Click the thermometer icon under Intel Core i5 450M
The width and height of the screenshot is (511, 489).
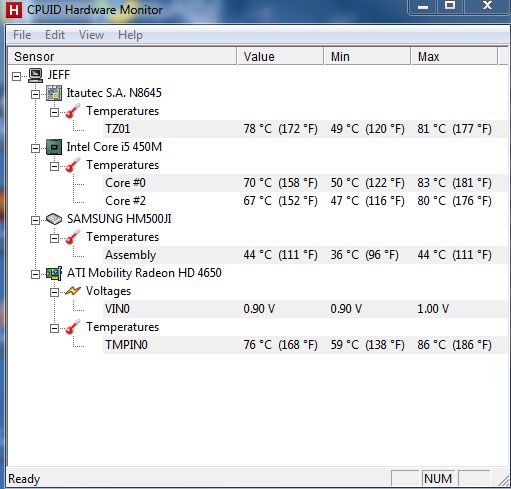click(73, 165)
